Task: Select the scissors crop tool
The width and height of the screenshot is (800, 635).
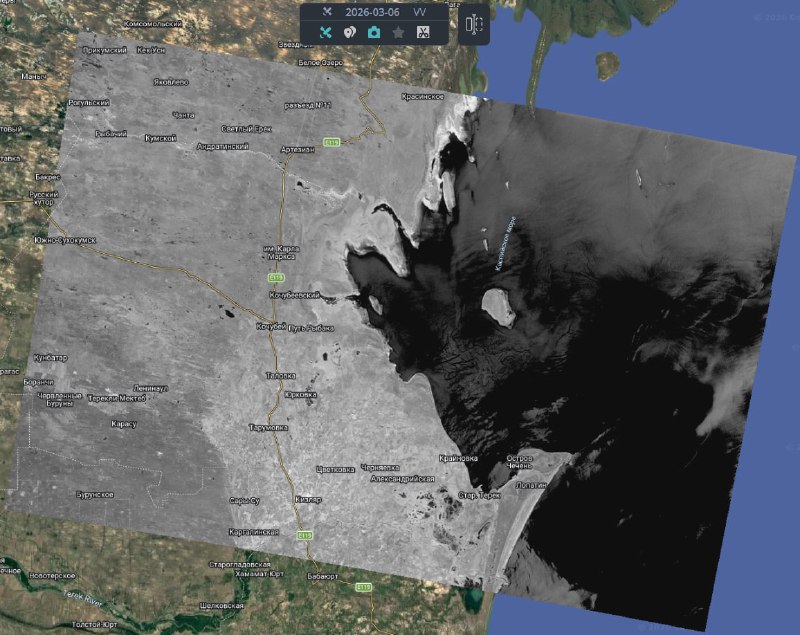Action: pyautogui.click(x=423, y=32)
